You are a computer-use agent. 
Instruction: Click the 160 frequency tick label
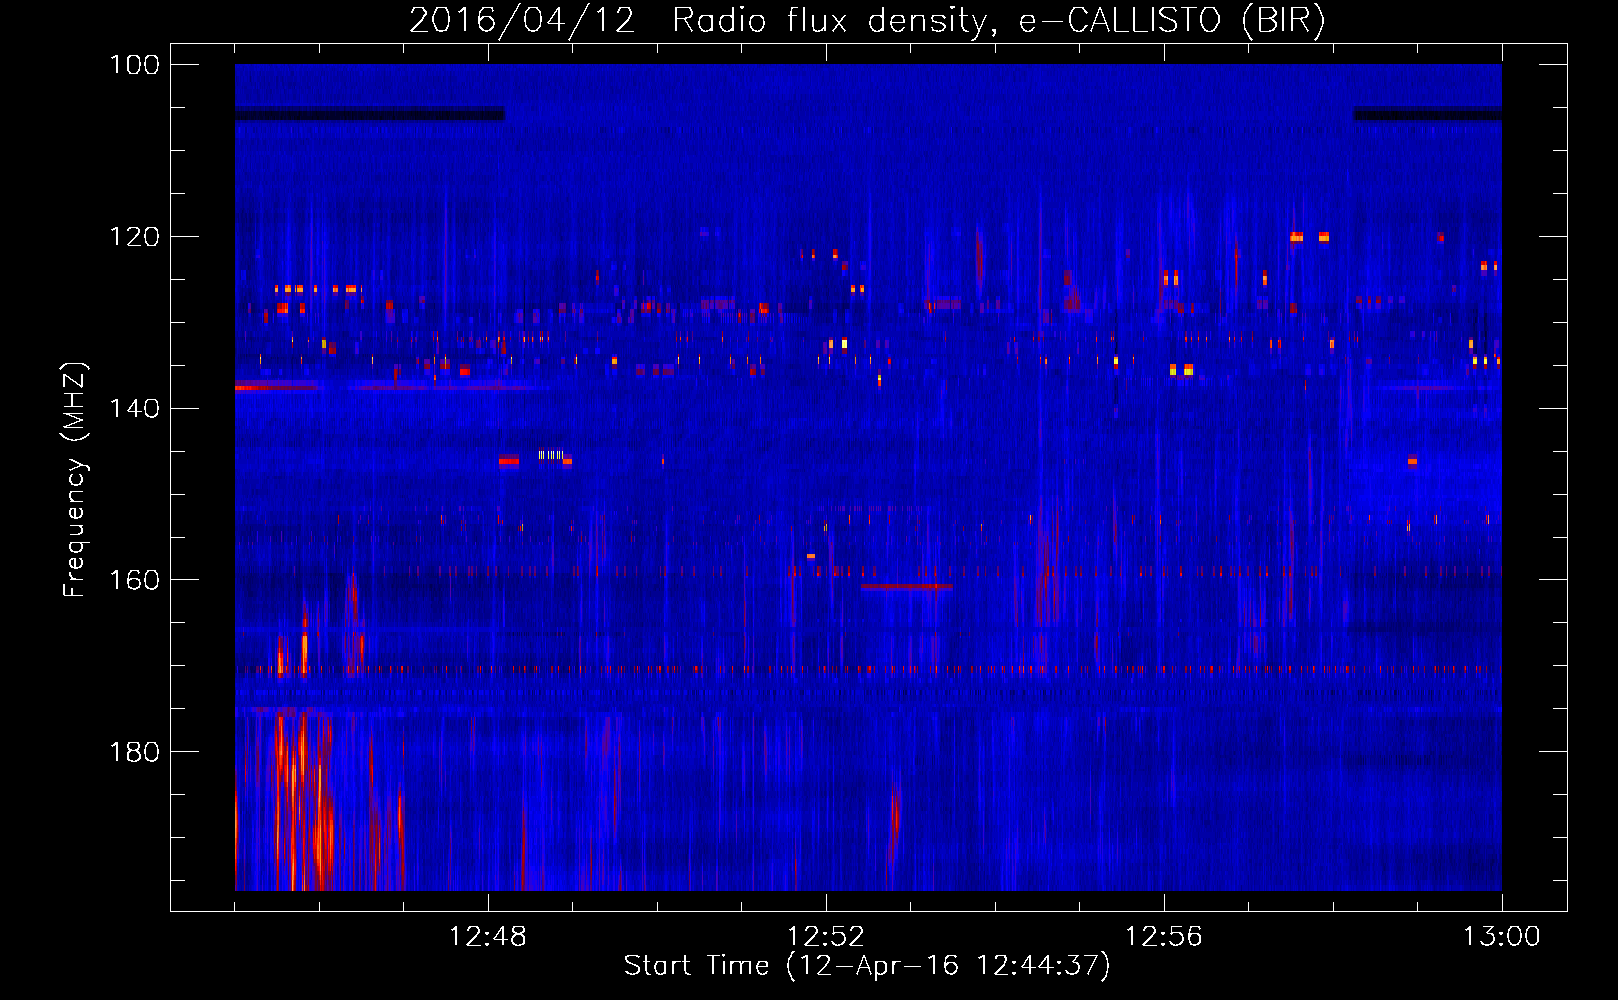point(134,580)
